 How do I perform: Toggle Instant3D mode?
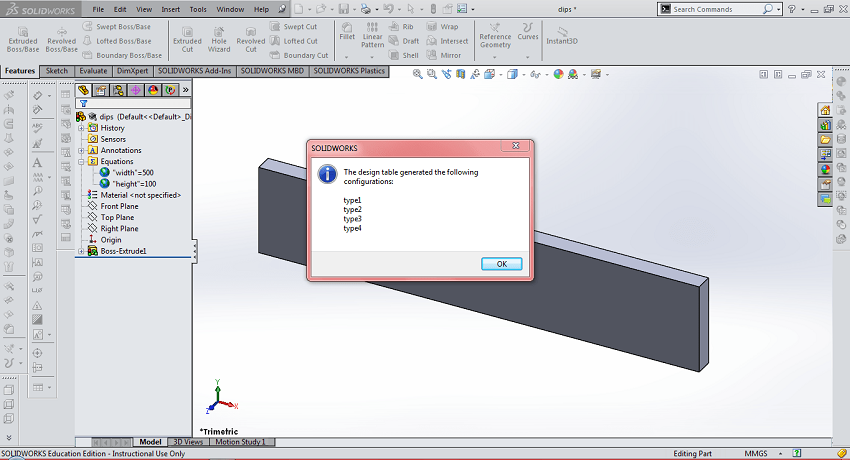562,36
